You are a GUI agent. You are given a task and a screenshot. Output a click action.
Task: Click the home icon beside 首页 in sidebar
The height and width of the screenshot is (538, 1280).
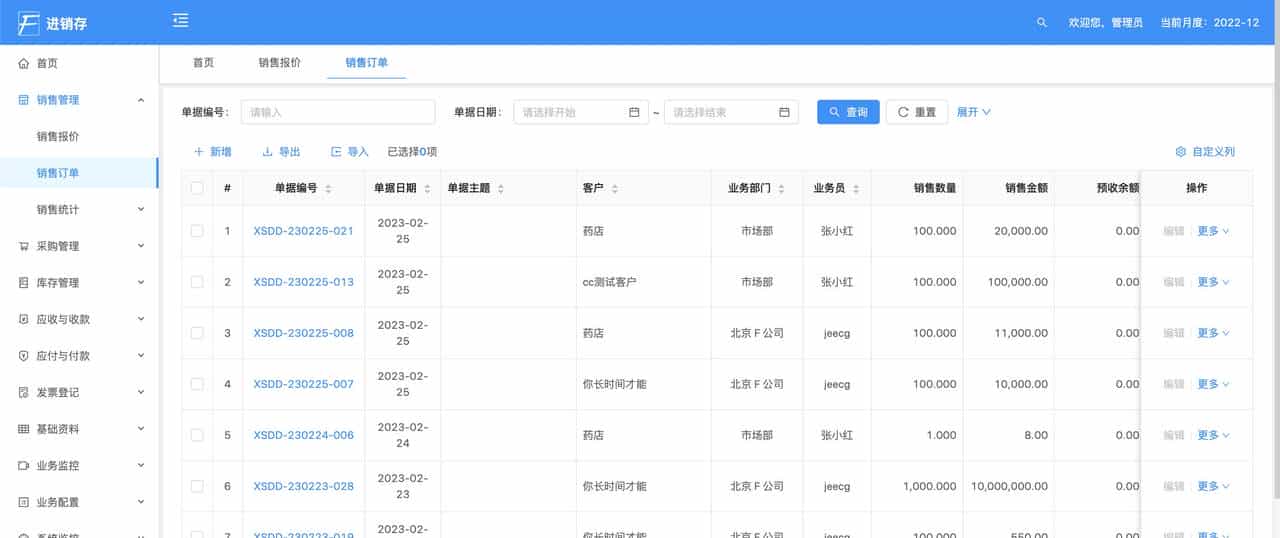pyautogui.click(x=24, y=63)
